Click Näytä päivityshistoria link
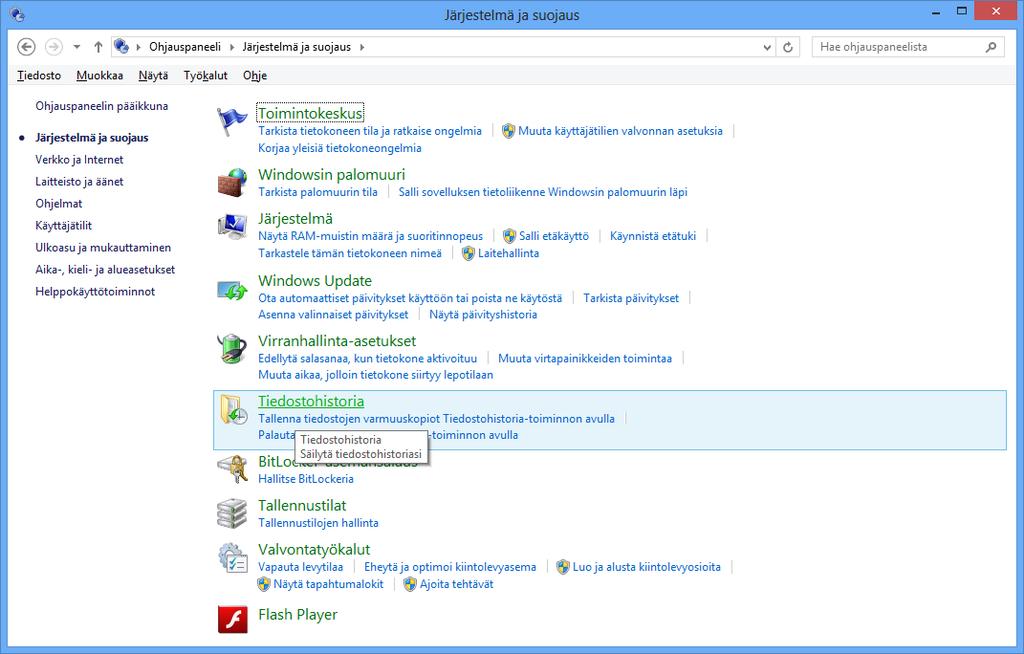The width and height of the screenshot is (1024, 654). click(x=483, y=314)
